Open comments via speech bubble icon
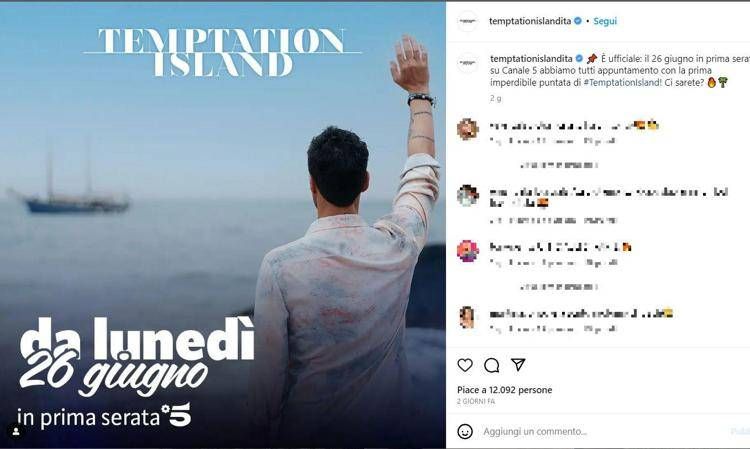 tap(491, 365)
